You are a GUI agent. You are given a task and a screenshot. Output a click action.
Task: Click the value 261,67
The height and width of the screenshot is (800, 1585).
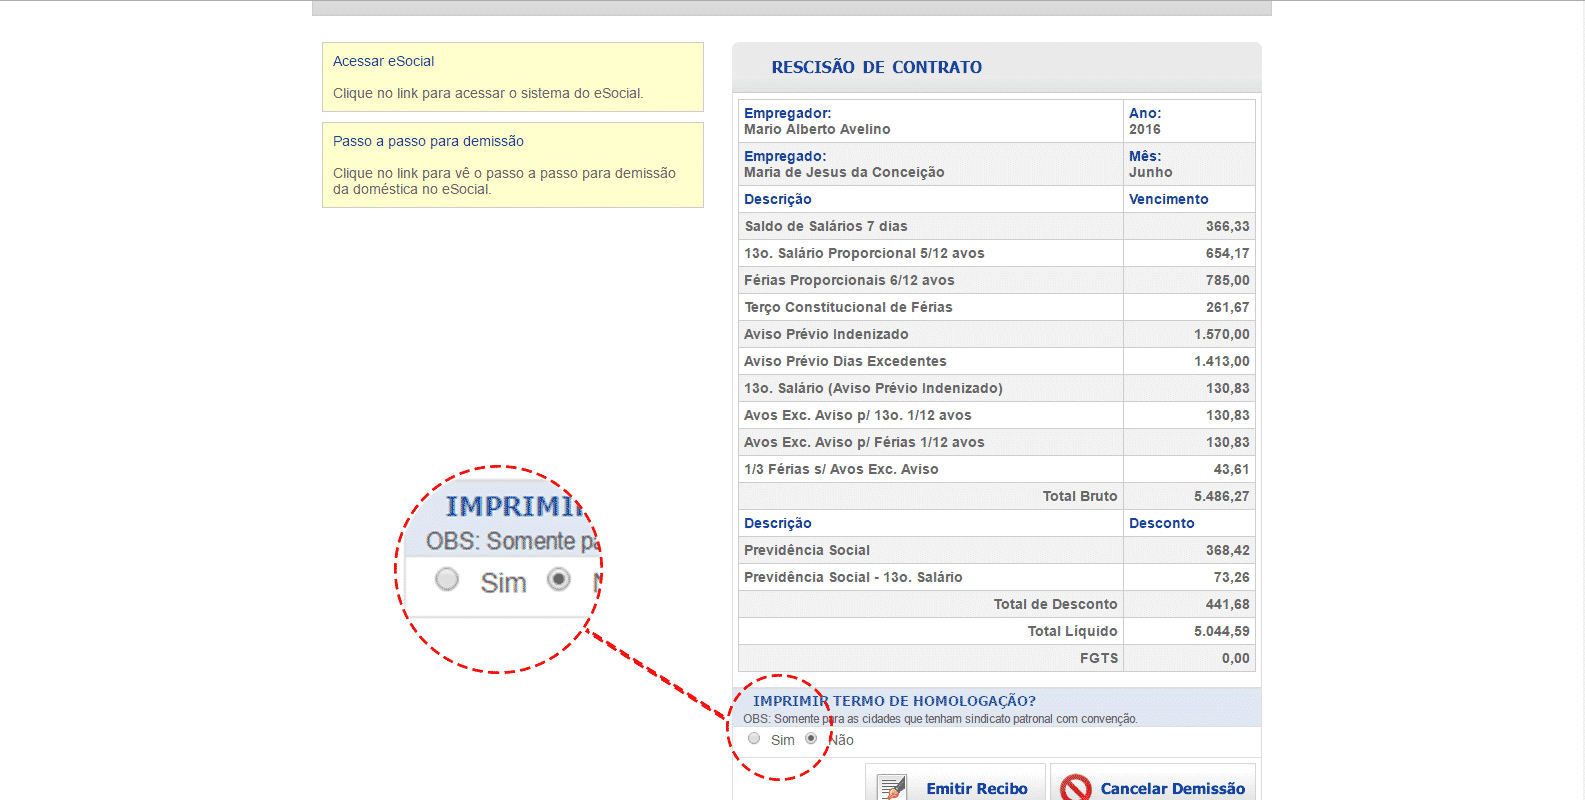(1227, 307)
